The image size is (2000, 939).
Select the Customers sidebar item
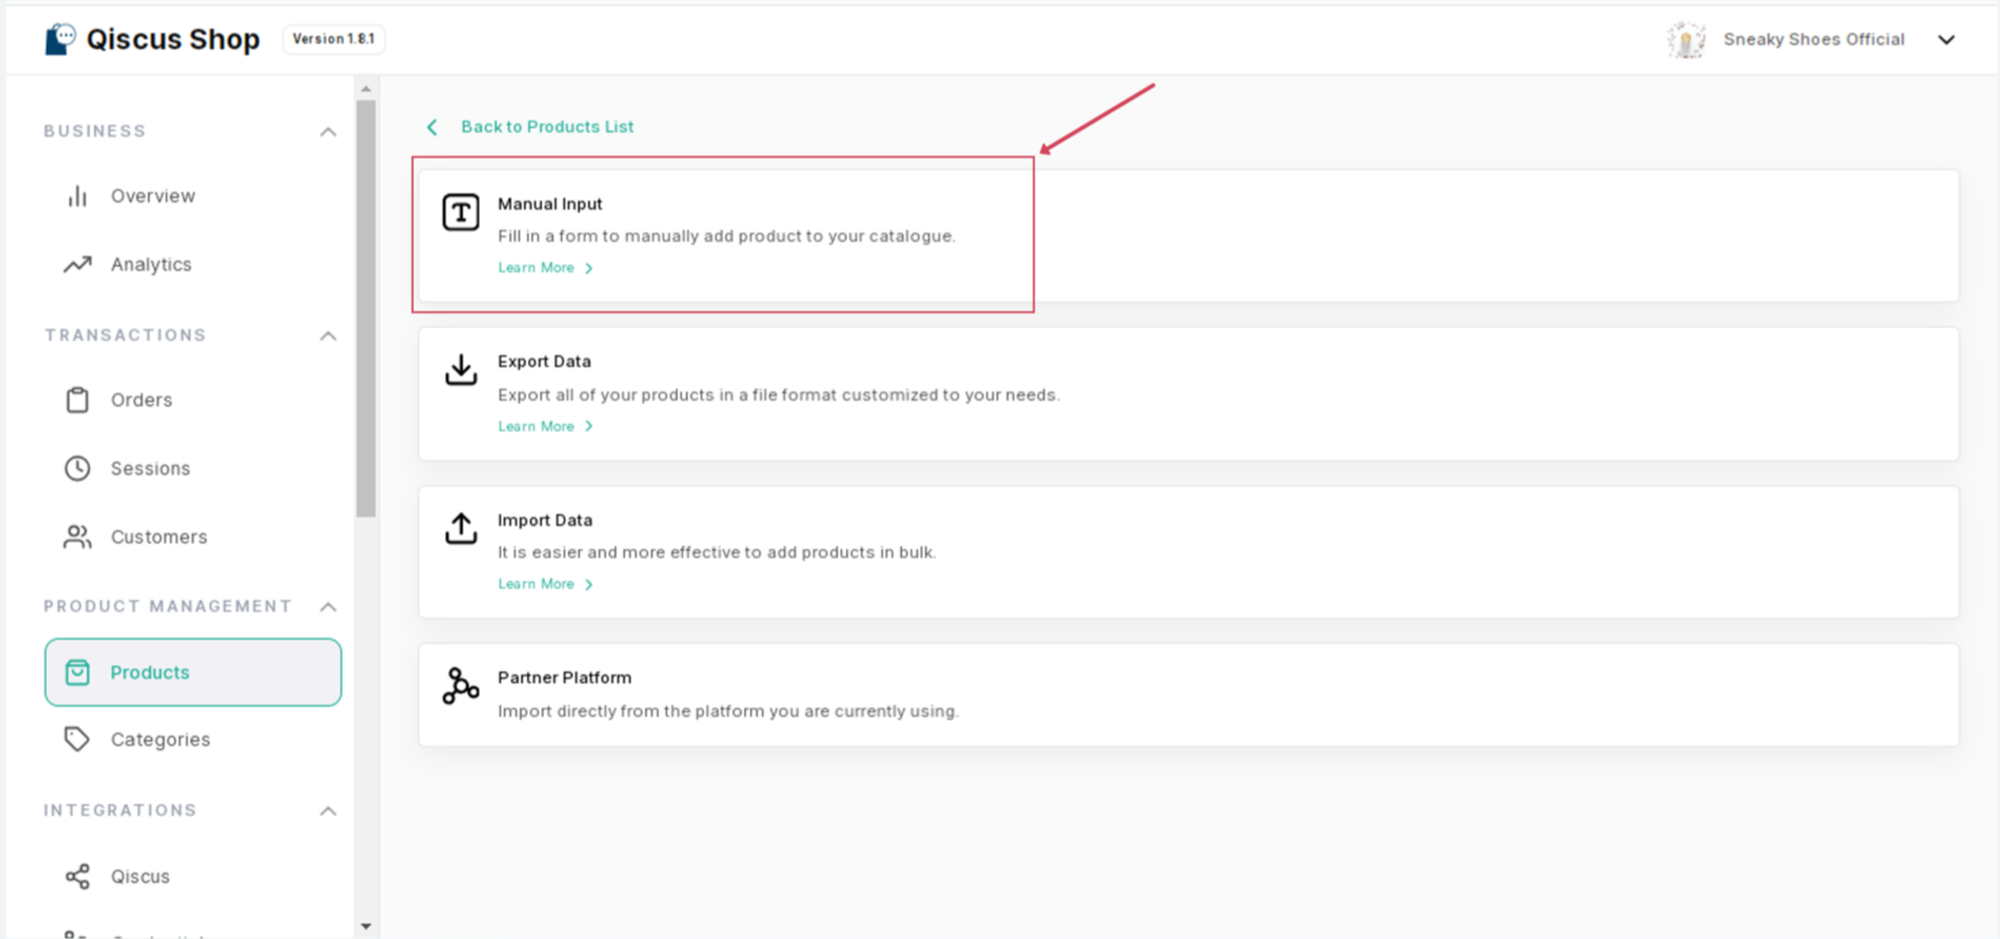click(x=158, y=537)
